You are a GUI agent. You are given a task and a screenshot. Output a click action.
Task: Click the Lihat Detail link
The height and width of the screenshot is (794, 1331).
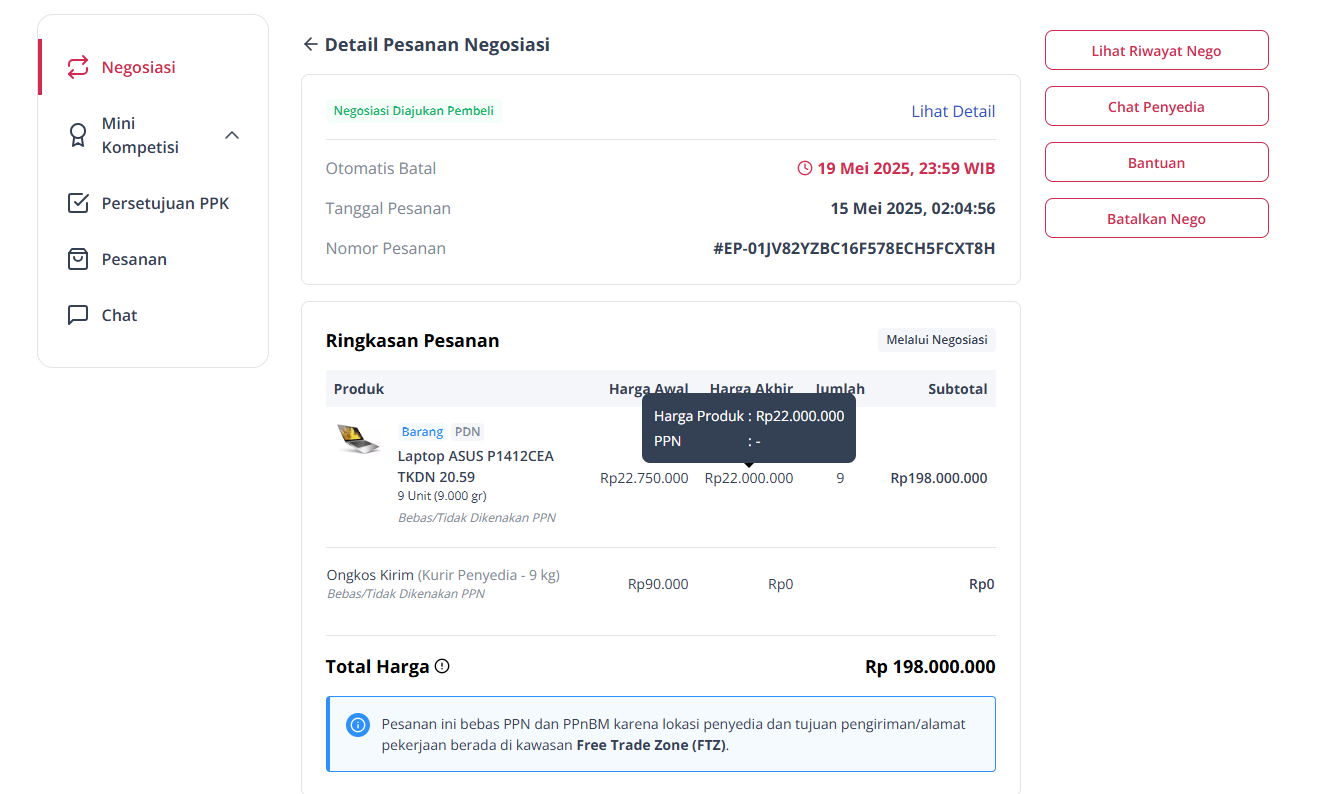(953, 111)
